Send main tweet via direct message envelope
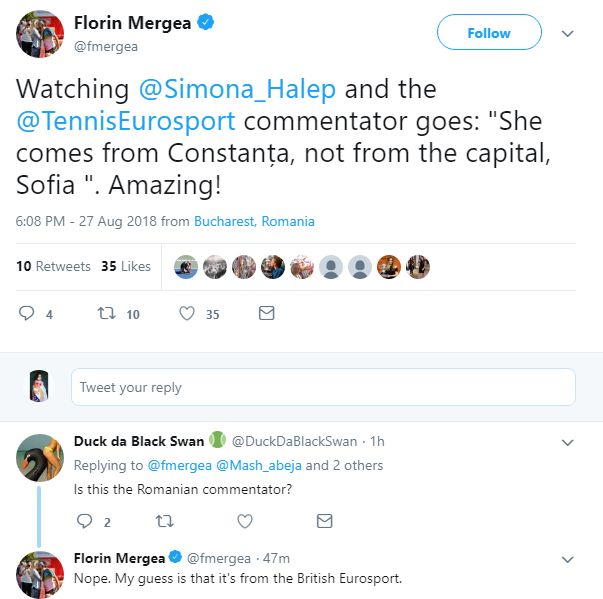Screen dimensions: 603x599 click(x=266, y=314)
